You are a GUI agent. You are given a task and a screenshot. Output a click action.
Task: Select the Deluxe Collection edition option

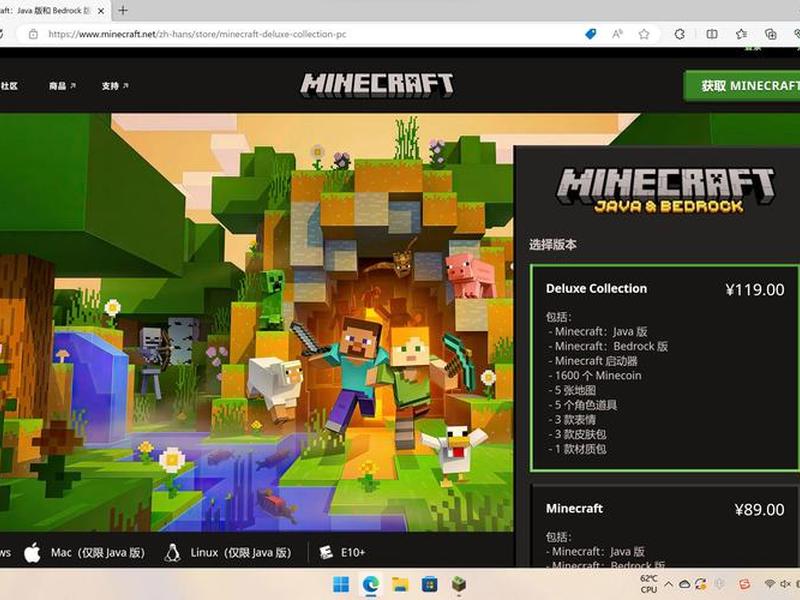[665, 367]
